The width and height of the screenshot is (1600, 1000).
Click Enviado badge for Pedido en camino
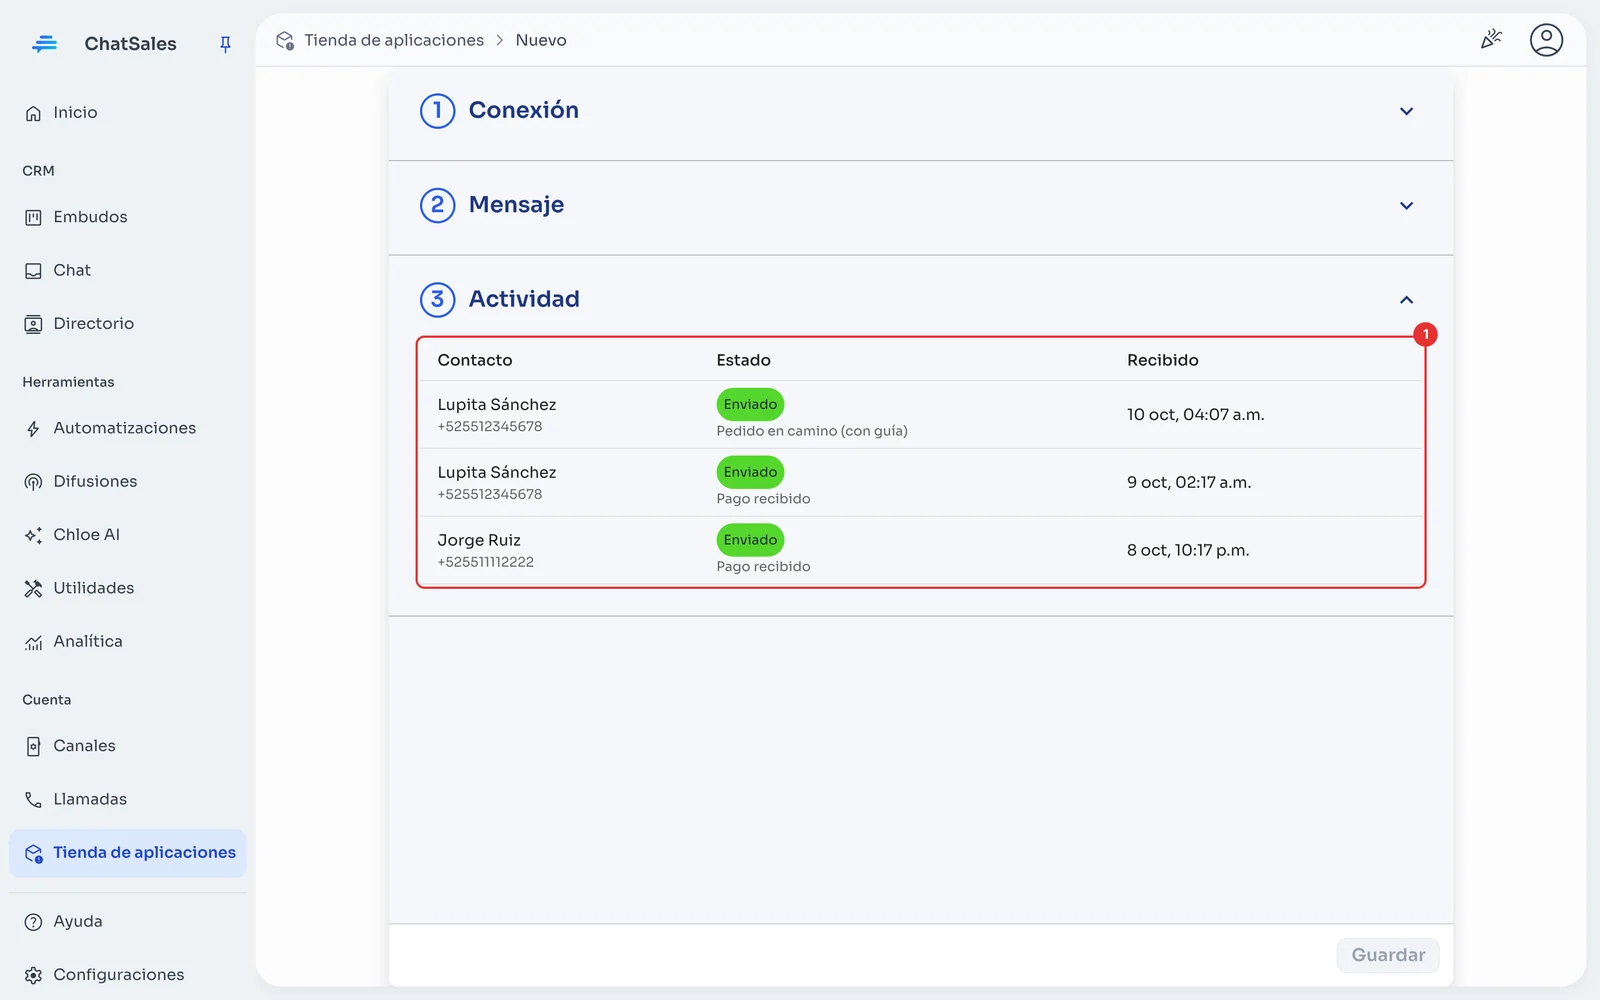[x=750, y=404]
